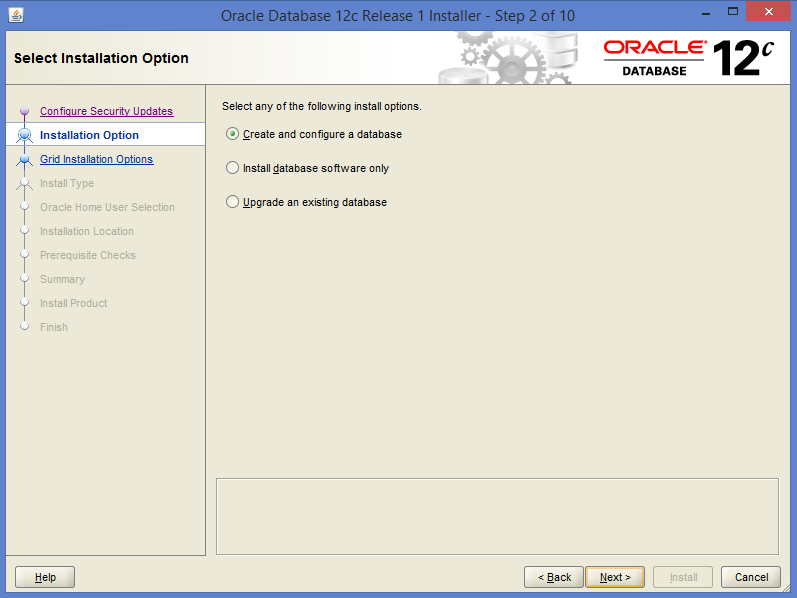
Task: Go to Grid Installation Options step
Action: [x=97, y=159]
